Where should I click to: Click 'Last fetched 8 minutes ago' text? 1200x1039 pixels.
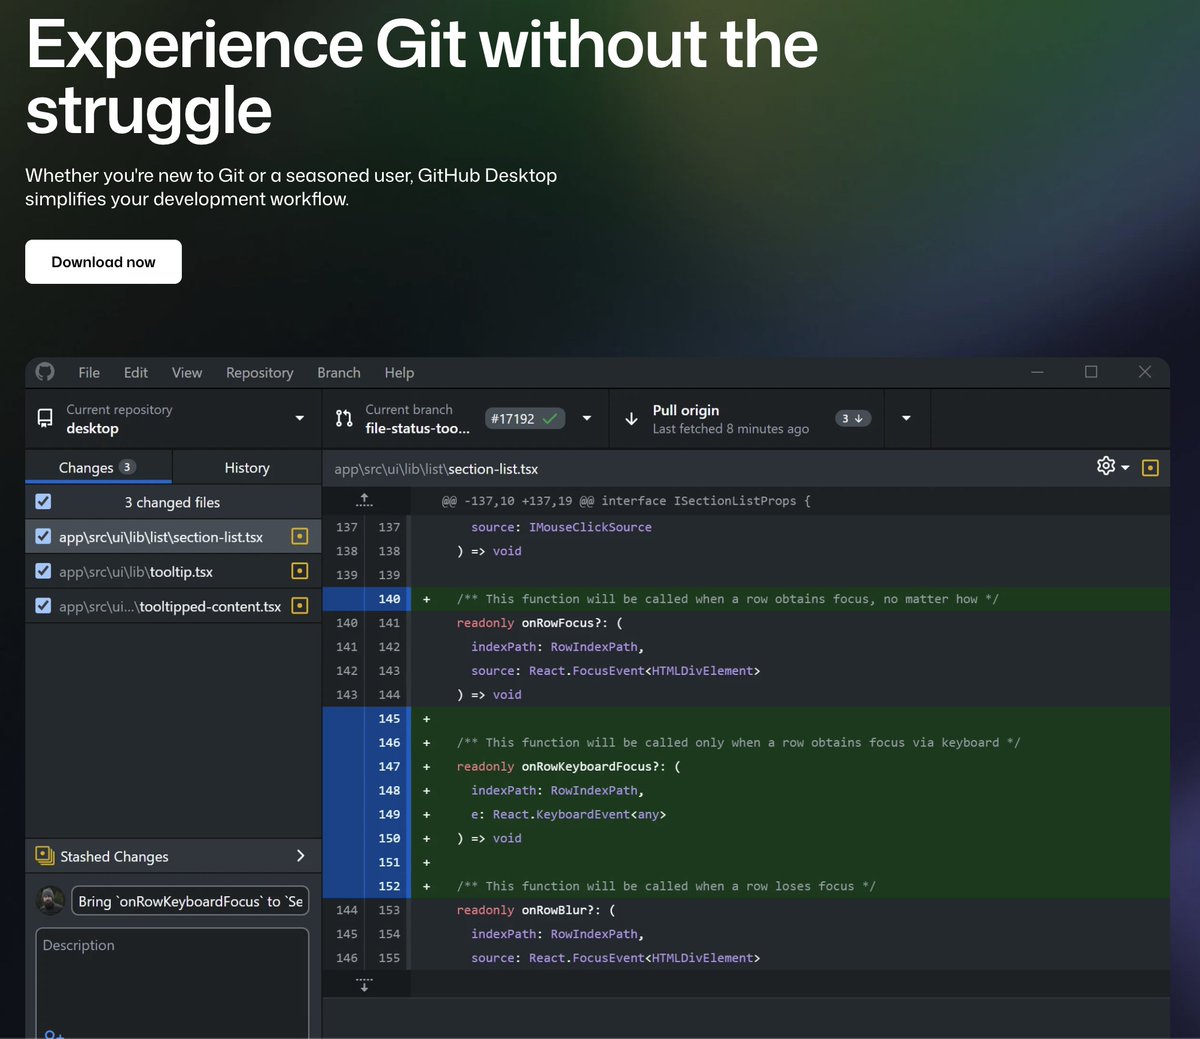[x=731, y=428]
